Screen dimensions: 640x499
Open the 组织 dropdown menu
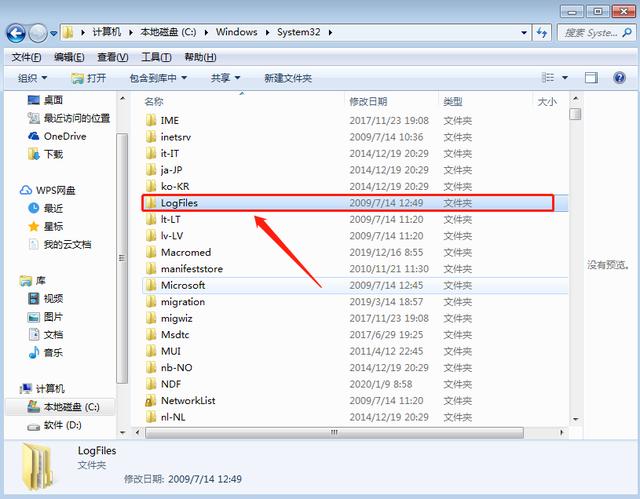(32, 78)
